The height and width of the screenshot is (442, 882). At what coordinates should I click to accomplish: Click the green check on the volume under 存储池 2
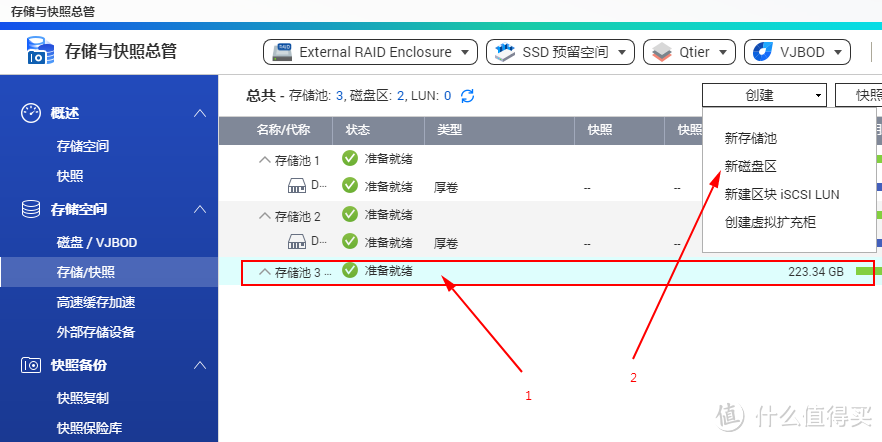350,241
